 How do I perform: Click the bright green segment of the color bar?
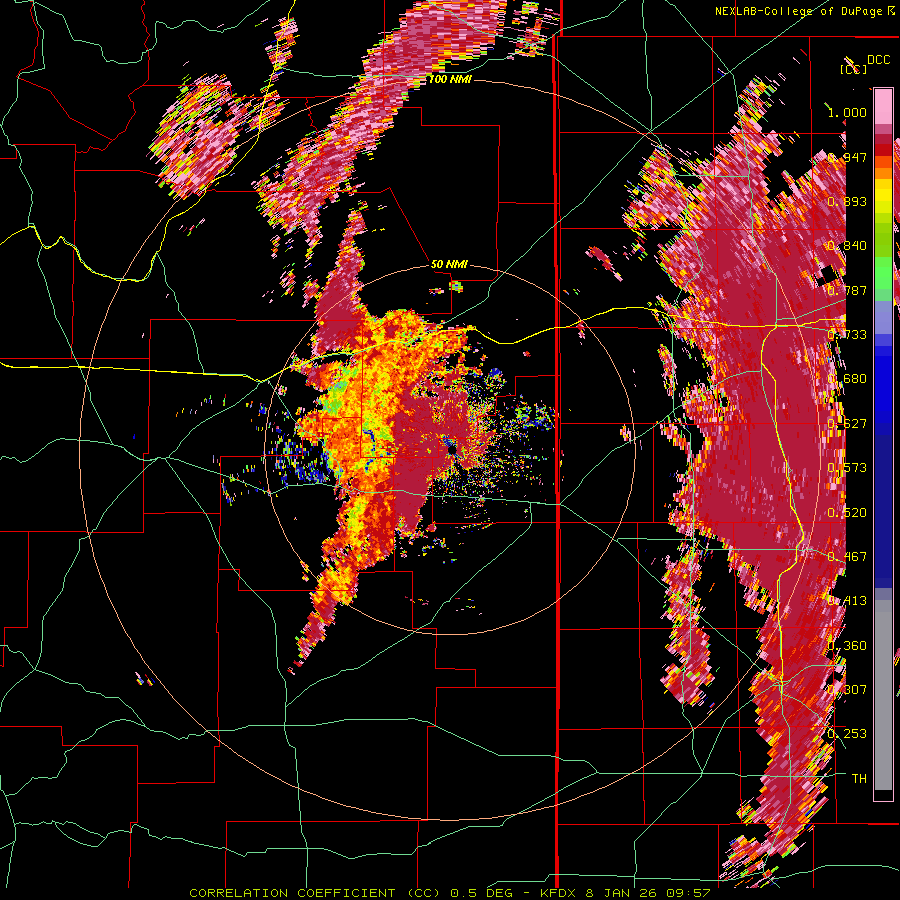883,273
